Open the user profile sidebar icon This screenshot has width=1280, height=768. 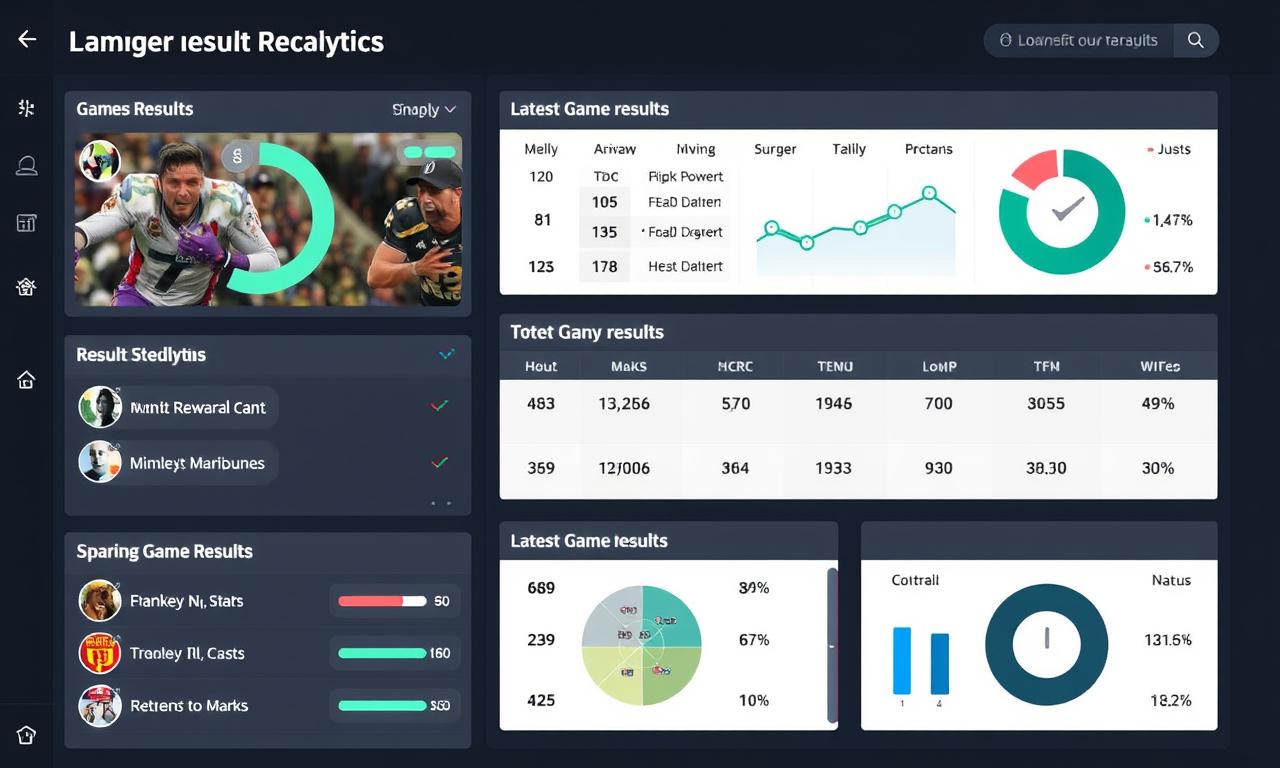tap(27, 166)
